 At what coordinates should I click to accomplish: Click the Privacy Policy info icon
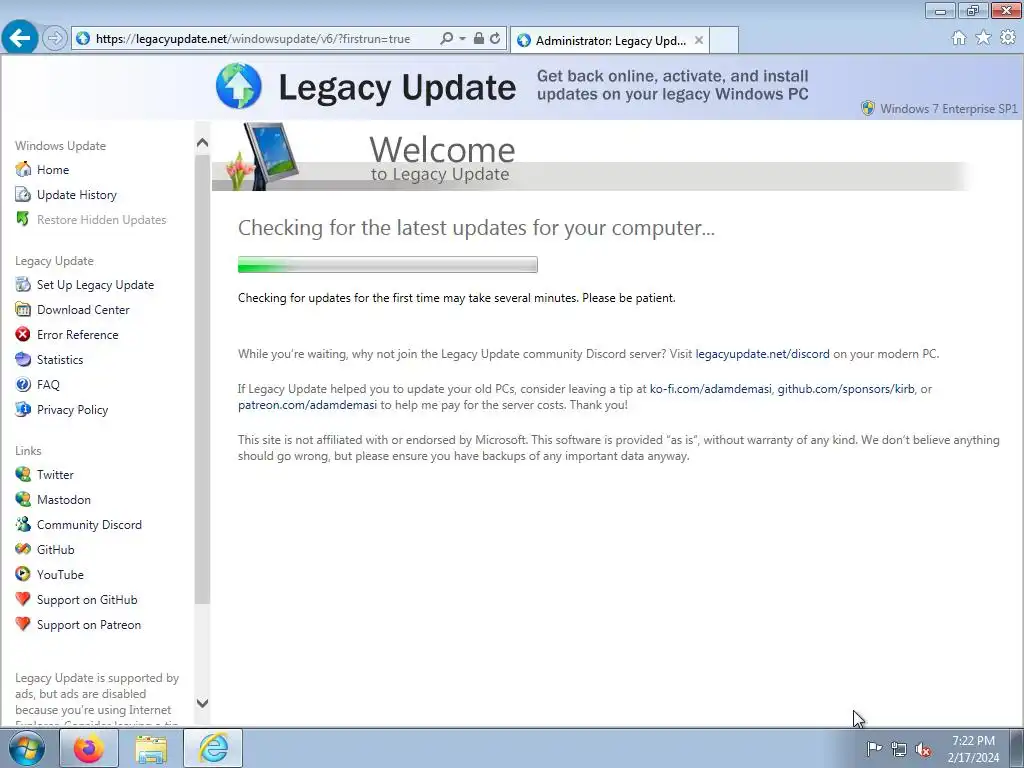[x=23, y=409]
